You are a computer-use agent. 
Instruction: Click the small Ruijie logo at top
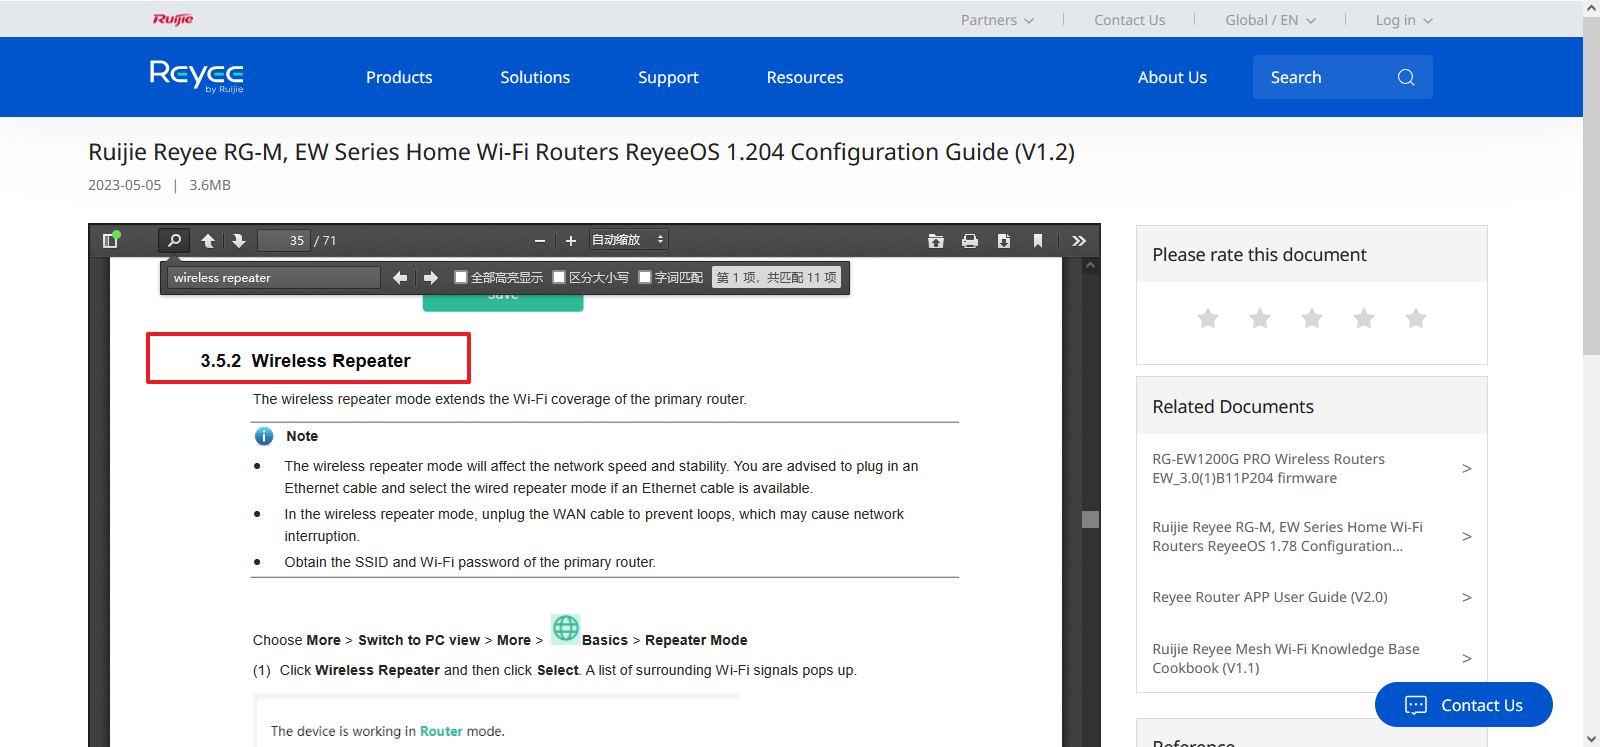click(173, 19)
